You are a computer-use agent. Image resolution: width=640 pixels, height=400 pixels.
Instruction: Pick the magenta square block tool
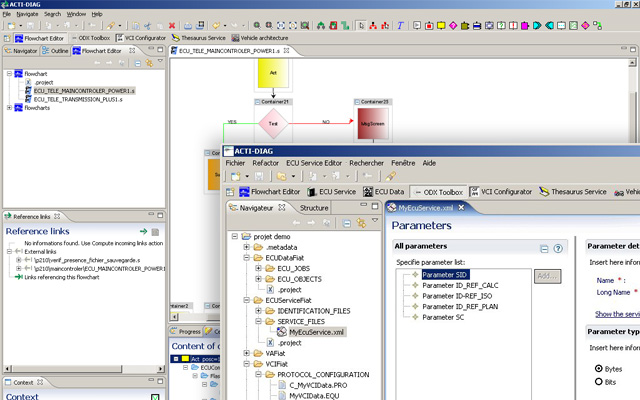click(x=525, y=26)
